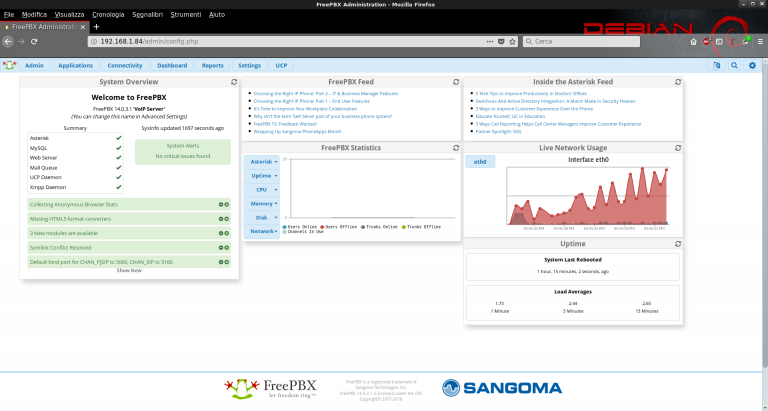
Task: Open the Settings menu
Action: tap(250, 65)
